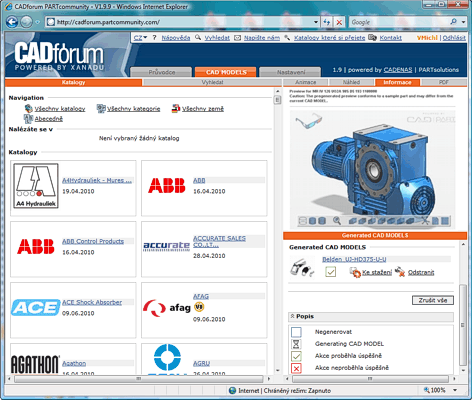Click the Internet globe icon in status bar
The width and height of the screenshot is (472, 400).
[x=233, y=390]
